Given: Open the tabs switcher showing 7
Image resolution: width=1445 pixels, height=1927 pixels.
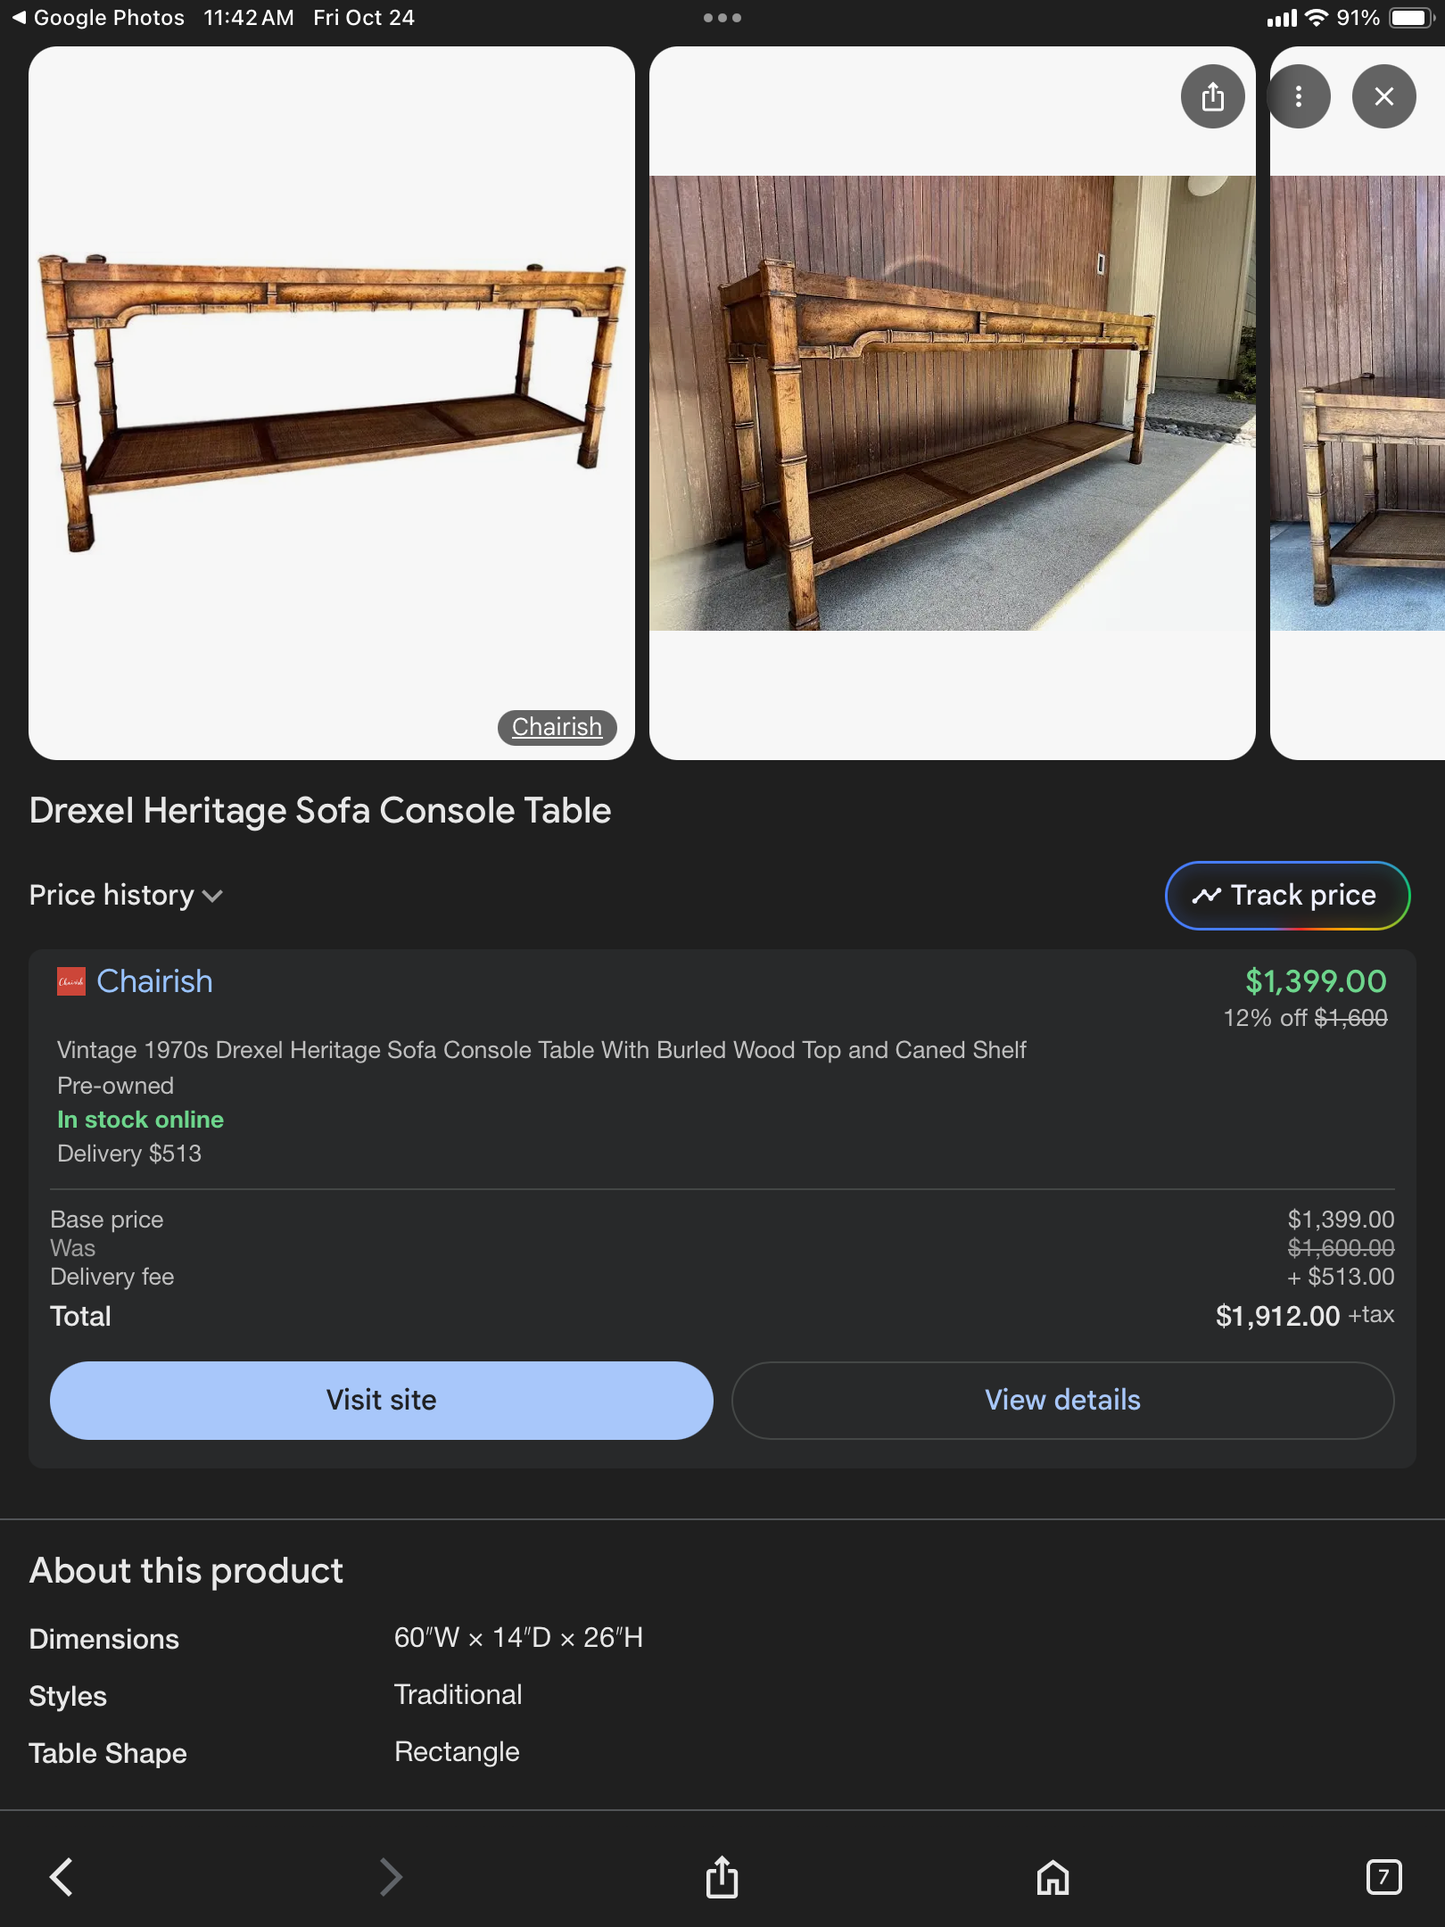Looking at the screenshot, I should [1383, 1877].
